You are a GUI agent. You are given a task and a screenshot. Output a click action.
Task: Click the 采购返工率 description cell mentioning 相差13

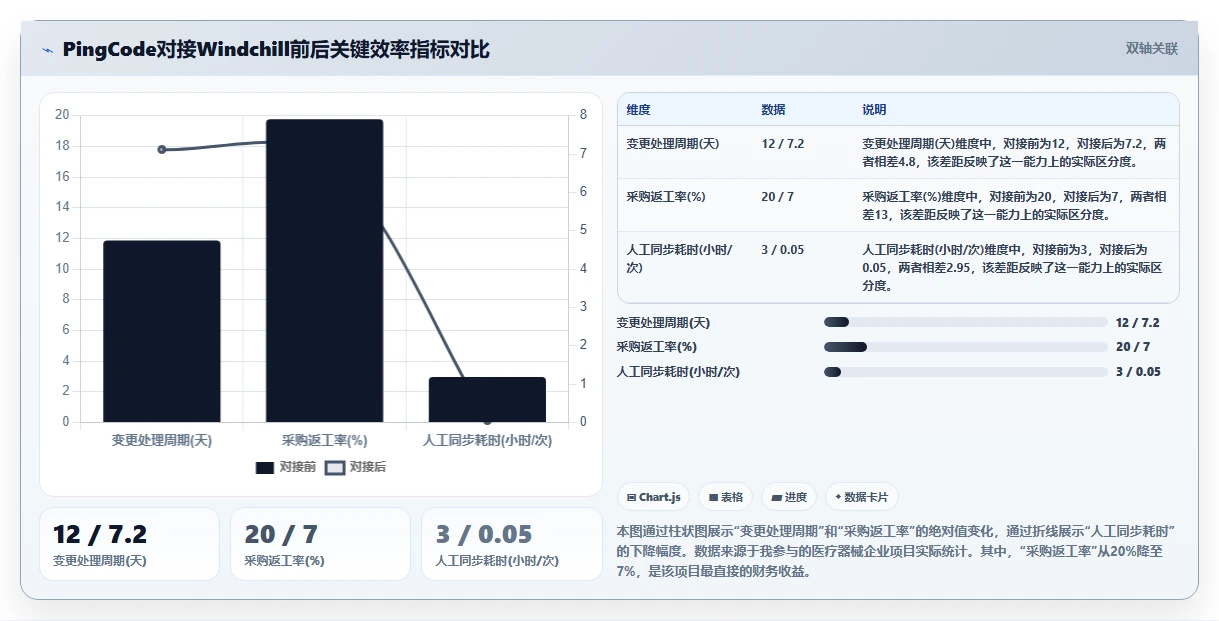[x=1014, y=205]
